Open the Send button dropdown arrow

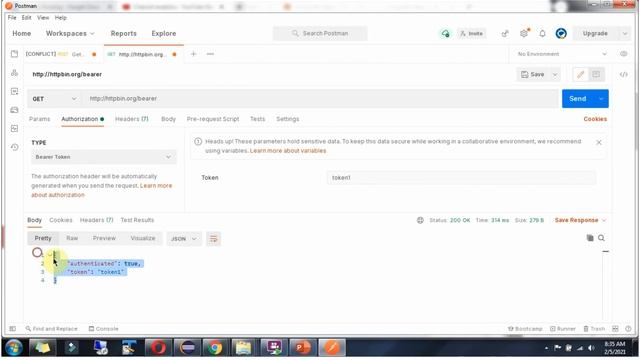(x=601, y=99)
